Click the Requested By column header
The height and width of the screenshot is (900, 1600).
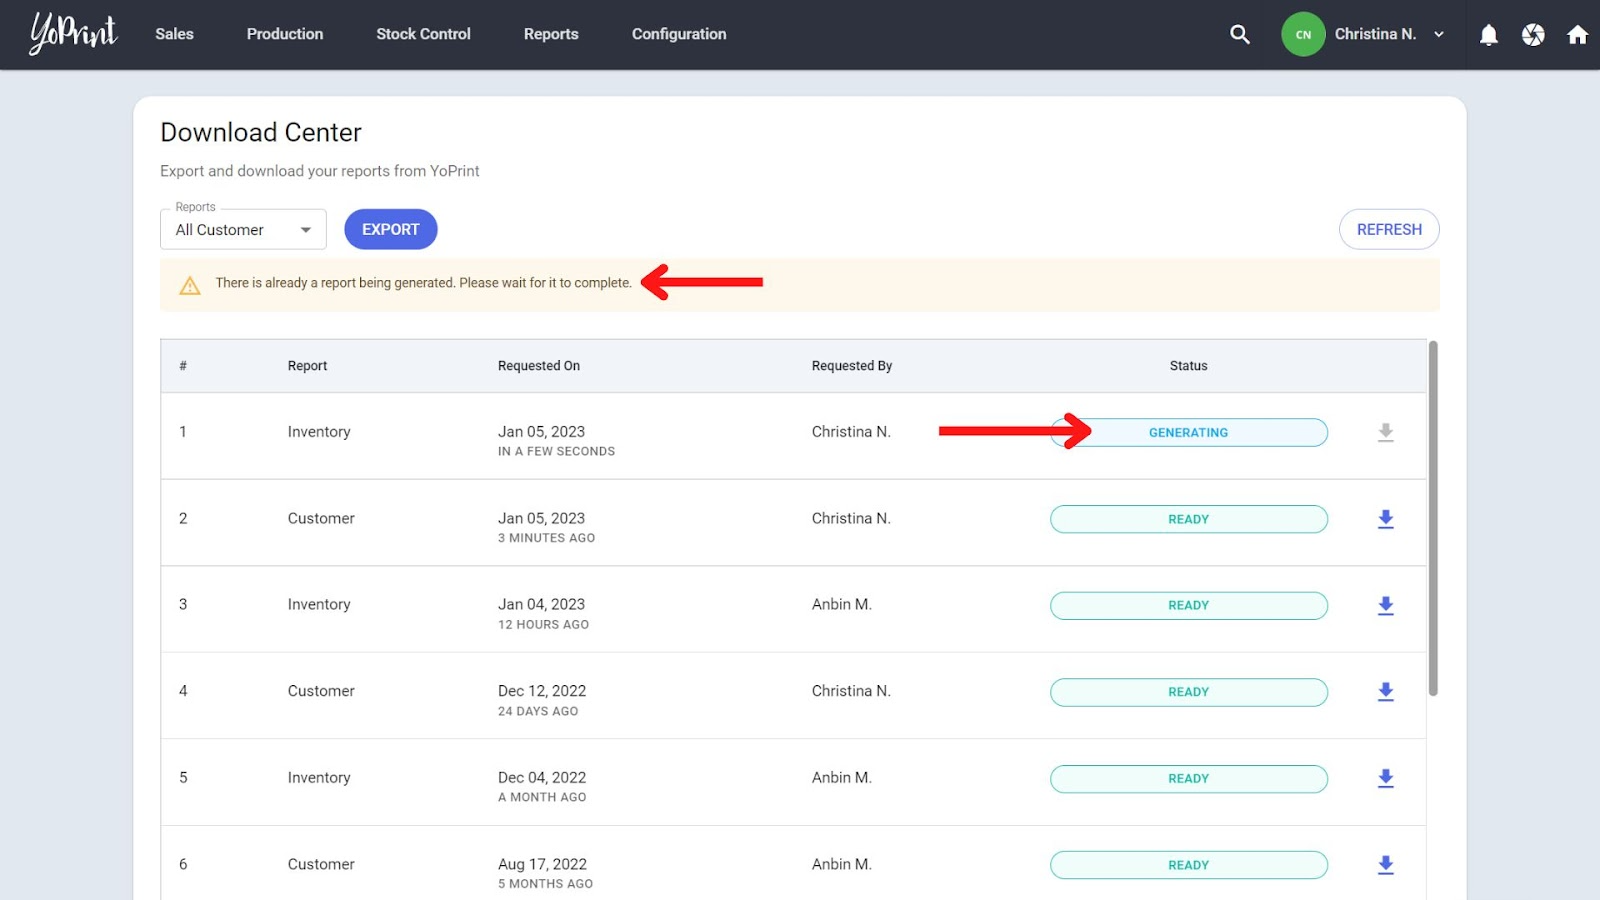pos(852,366)
